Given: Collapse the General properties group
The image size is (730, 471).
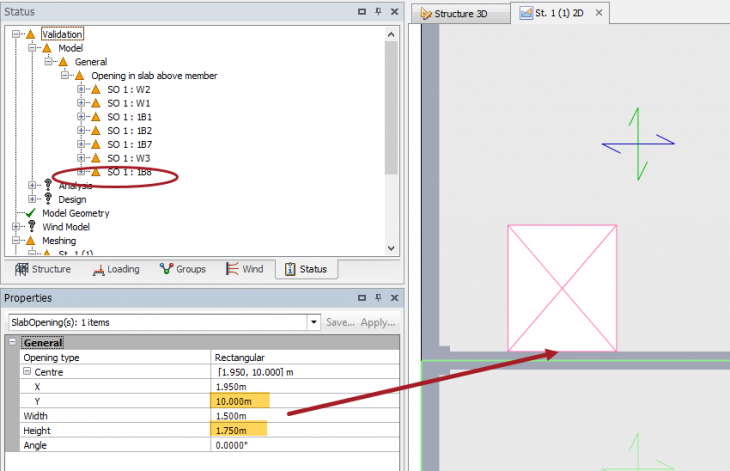Looking at the screenshot, I should pyautogui.click(x=13, y=342).
